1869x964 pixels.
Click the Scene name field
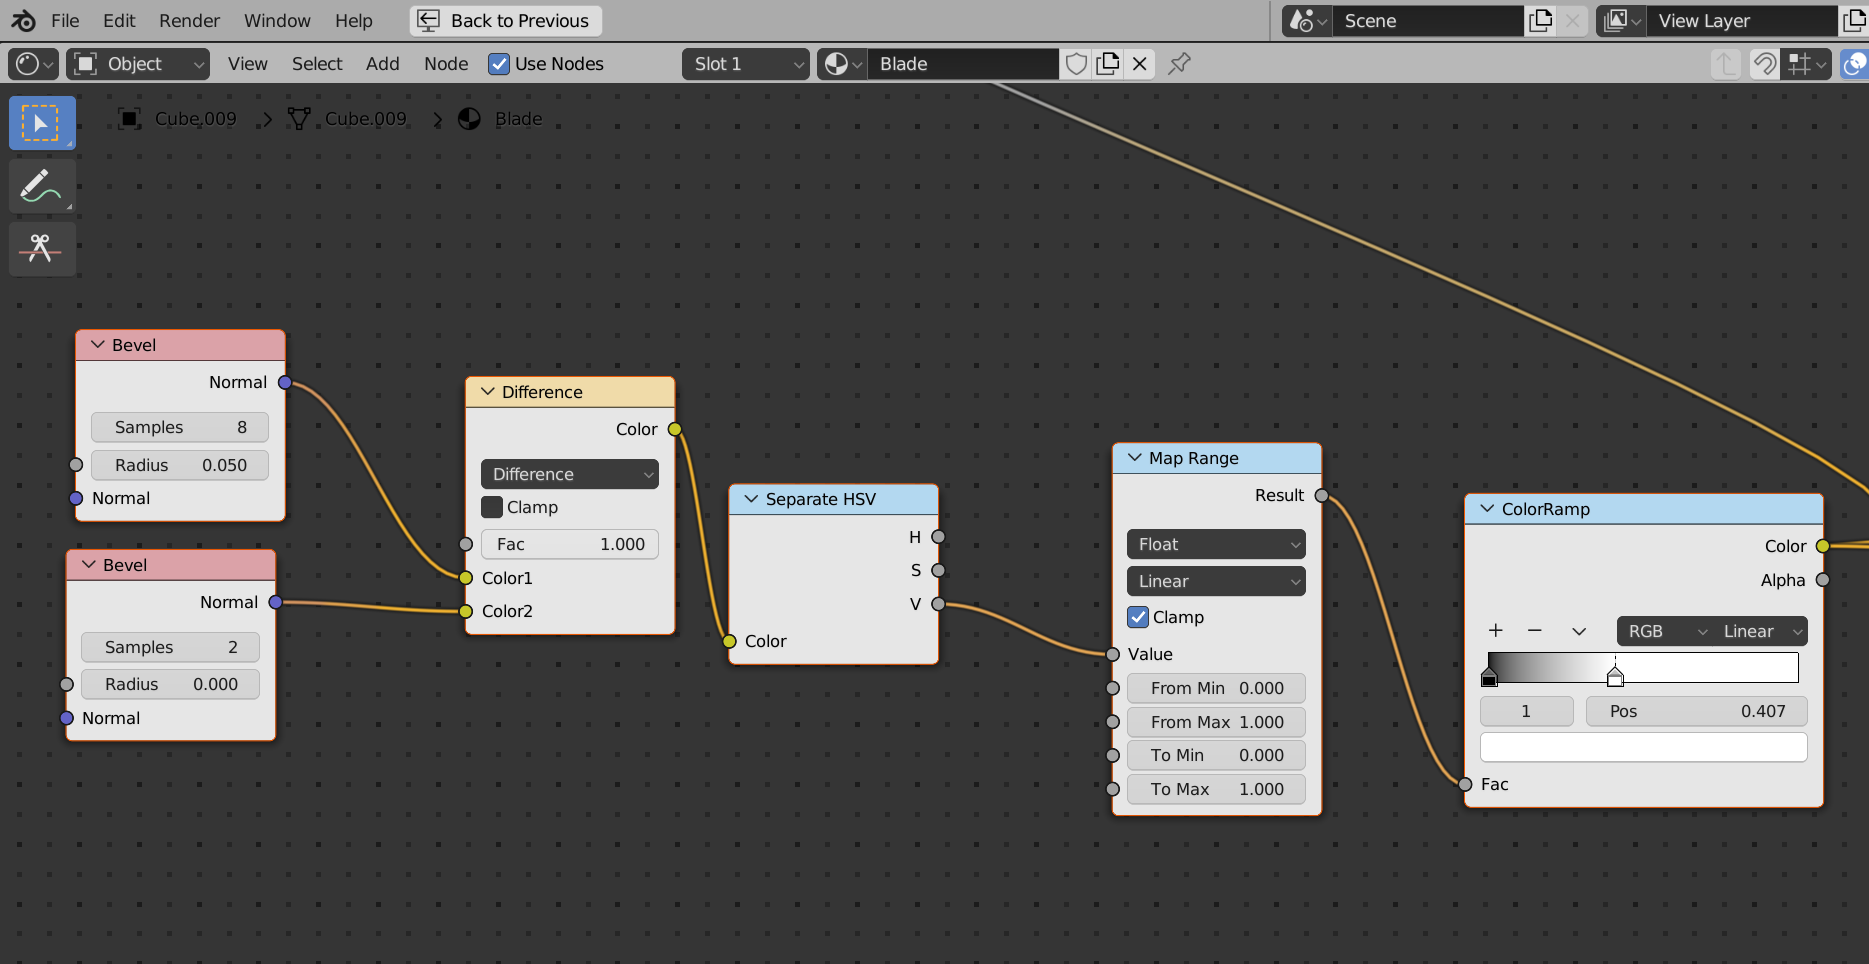[1428, 21]
